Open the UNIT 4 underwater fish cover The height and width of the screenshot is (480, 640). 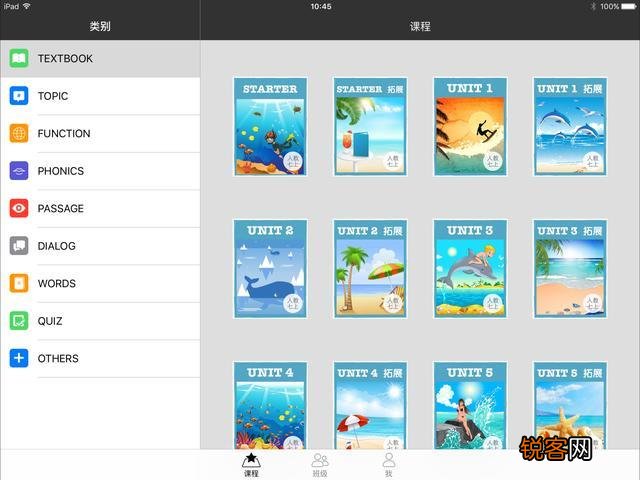270,406
